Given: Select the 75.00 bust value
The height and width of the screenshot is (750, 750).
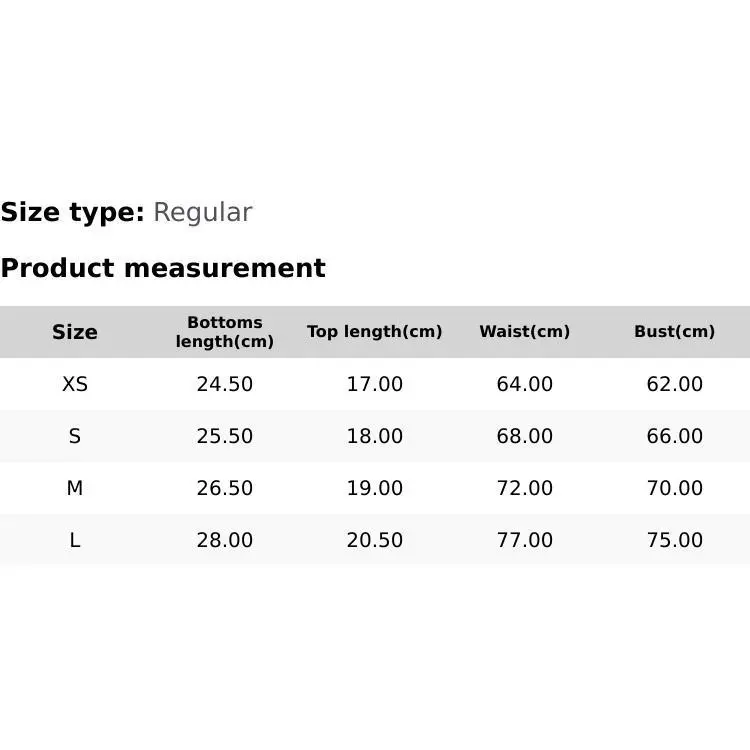Looking at the screenshot, I should (675, 540).
